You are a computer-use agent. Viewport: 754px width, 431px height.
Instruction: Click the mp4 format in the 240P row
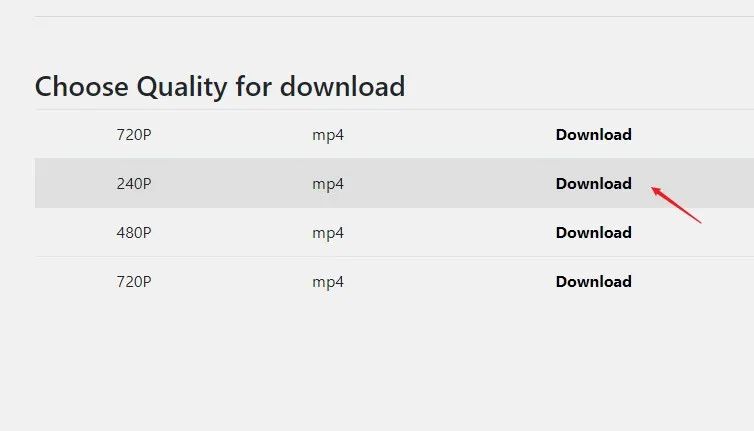point(328,184)
